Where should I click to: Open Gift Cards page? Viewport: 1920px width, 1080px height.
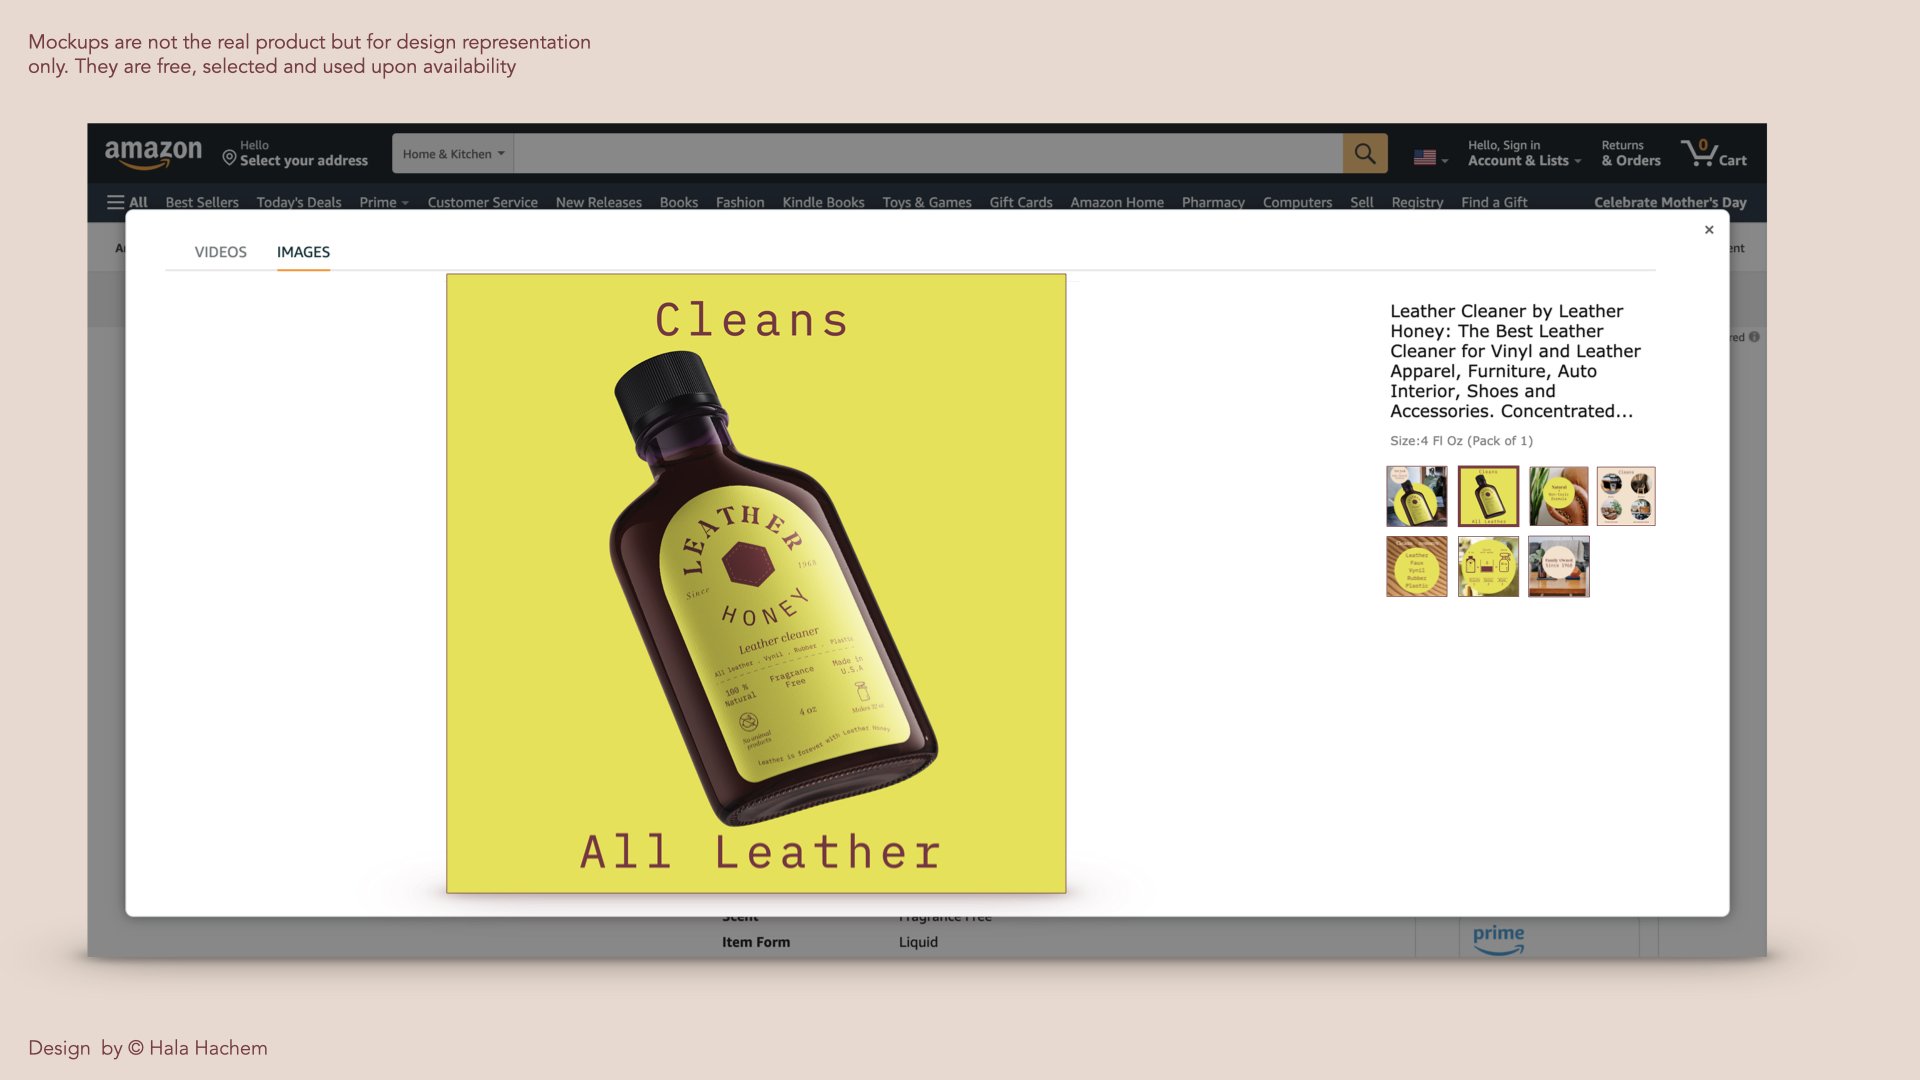(x=1020, y=202)
